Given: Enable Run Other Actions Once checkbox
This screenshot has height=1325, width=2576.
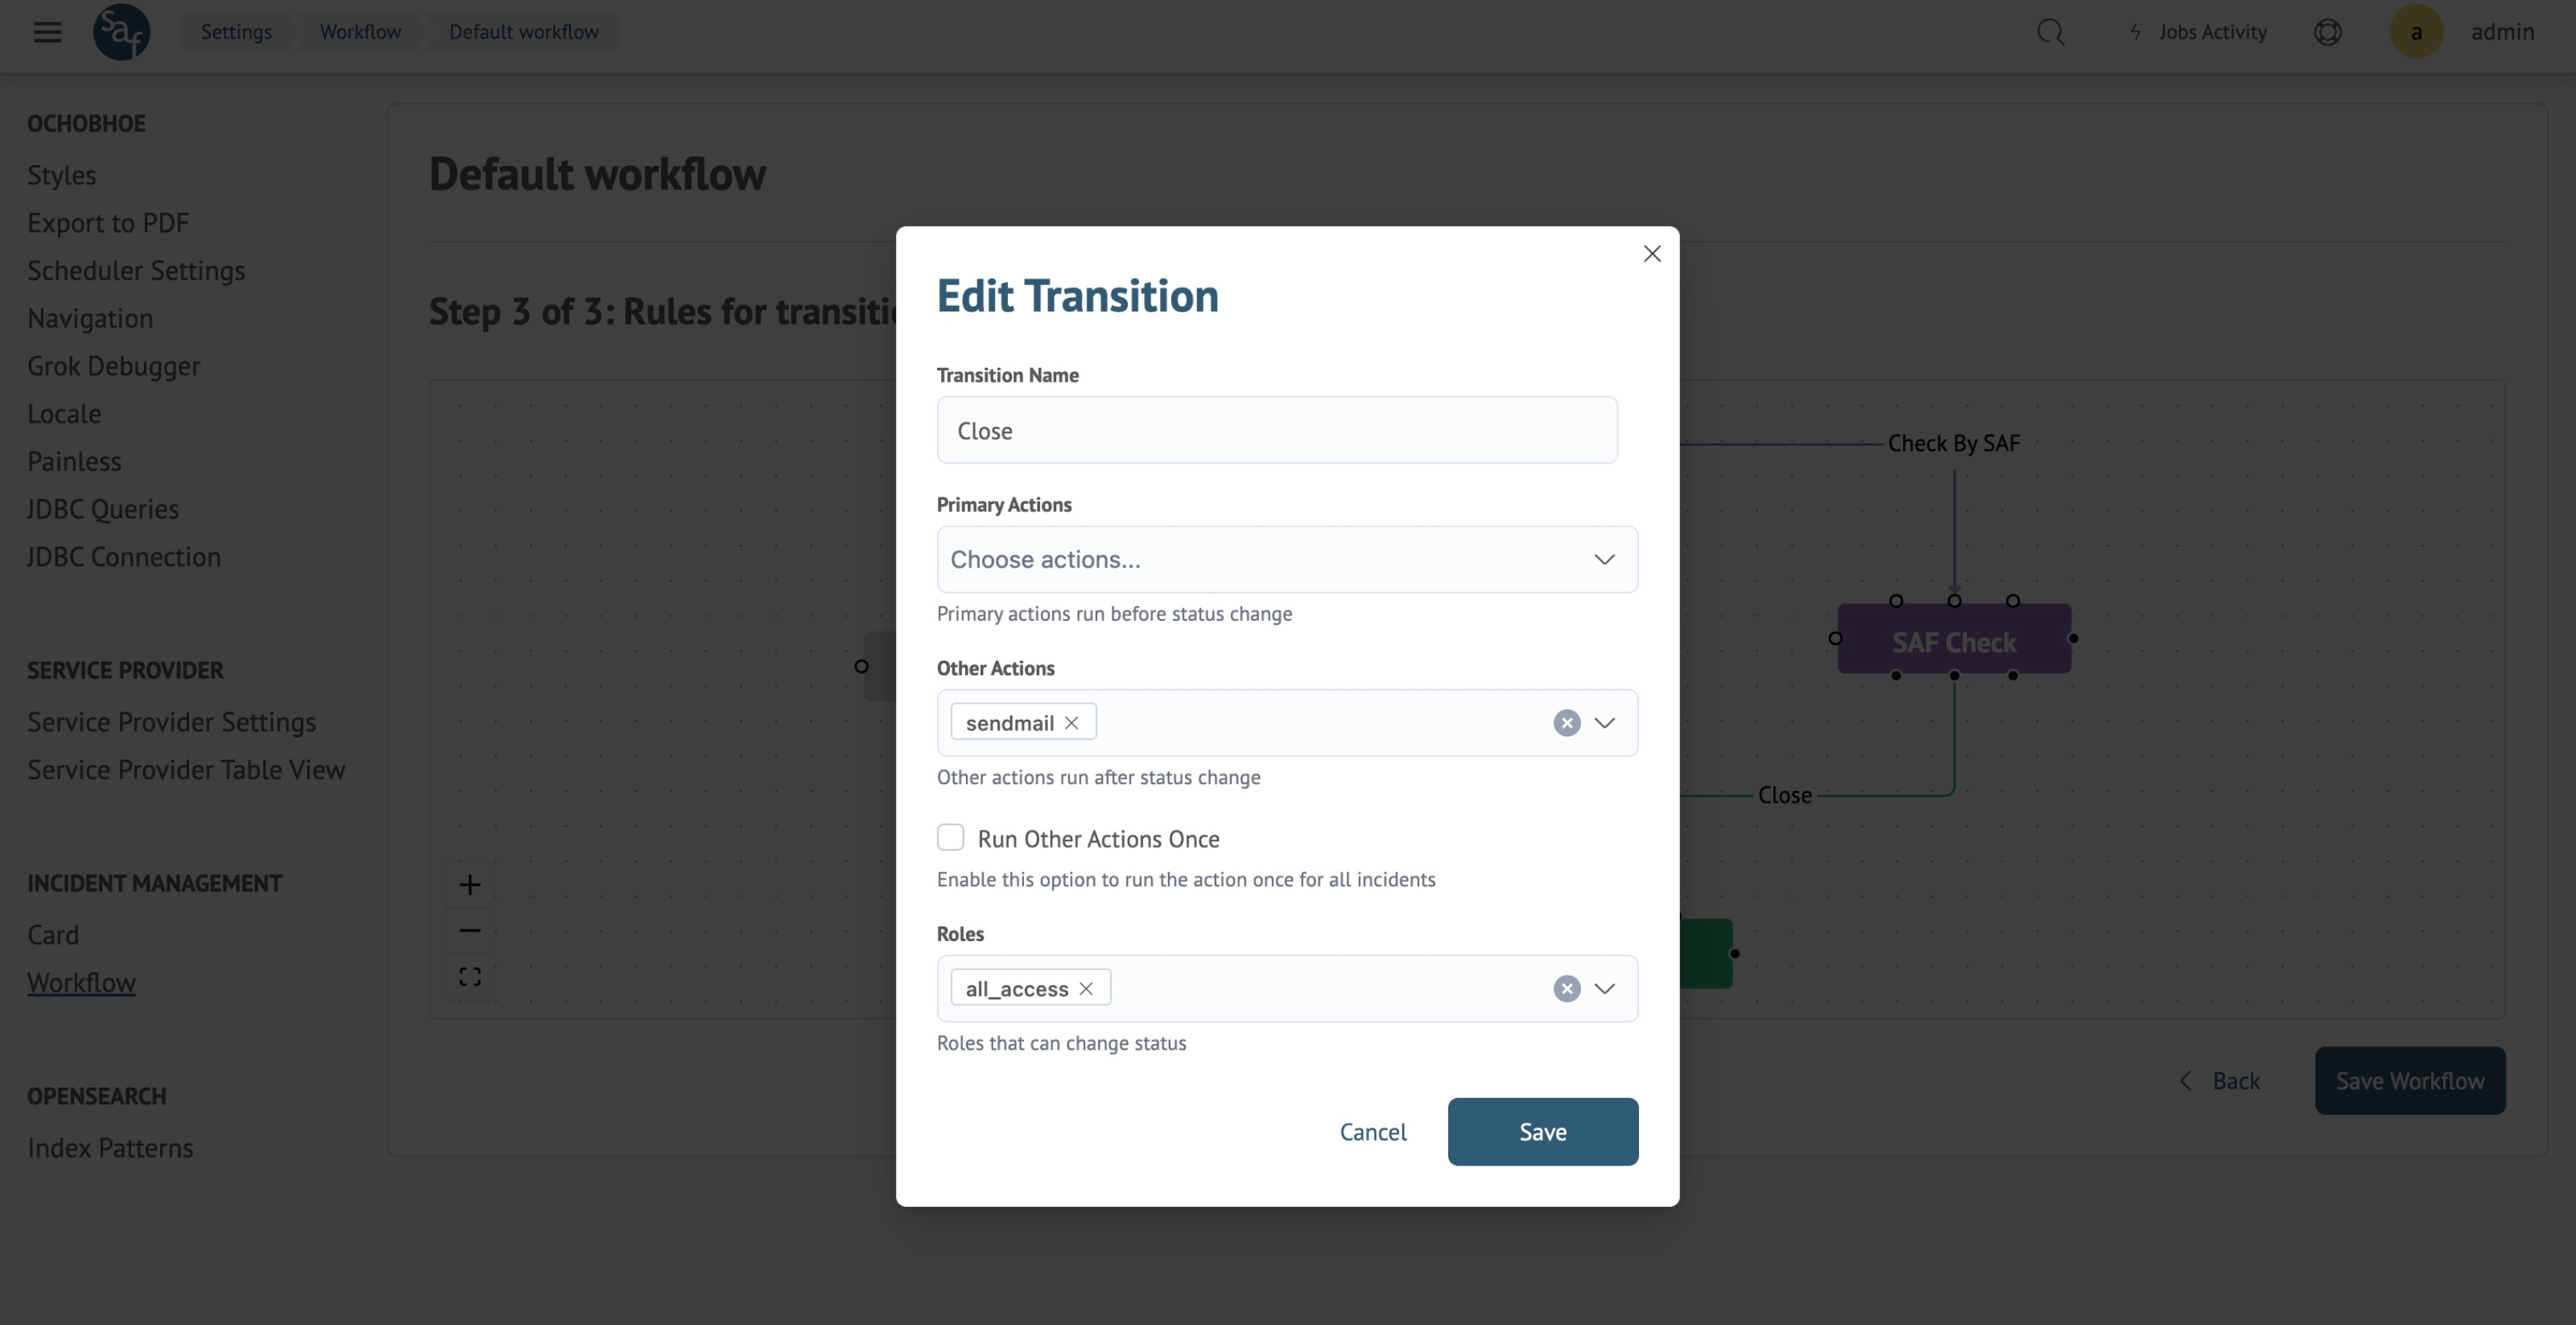Looking at the screenshot, I should [950, 837].
